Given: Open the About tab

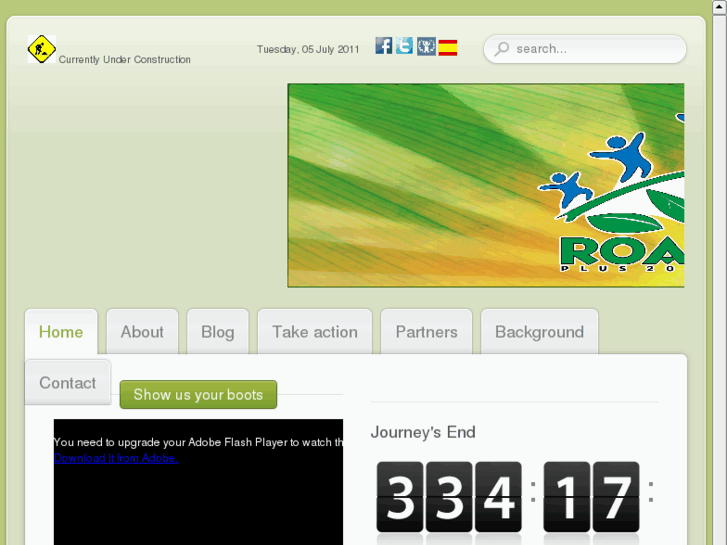Looking at the screenshot, I should [142, 332].
